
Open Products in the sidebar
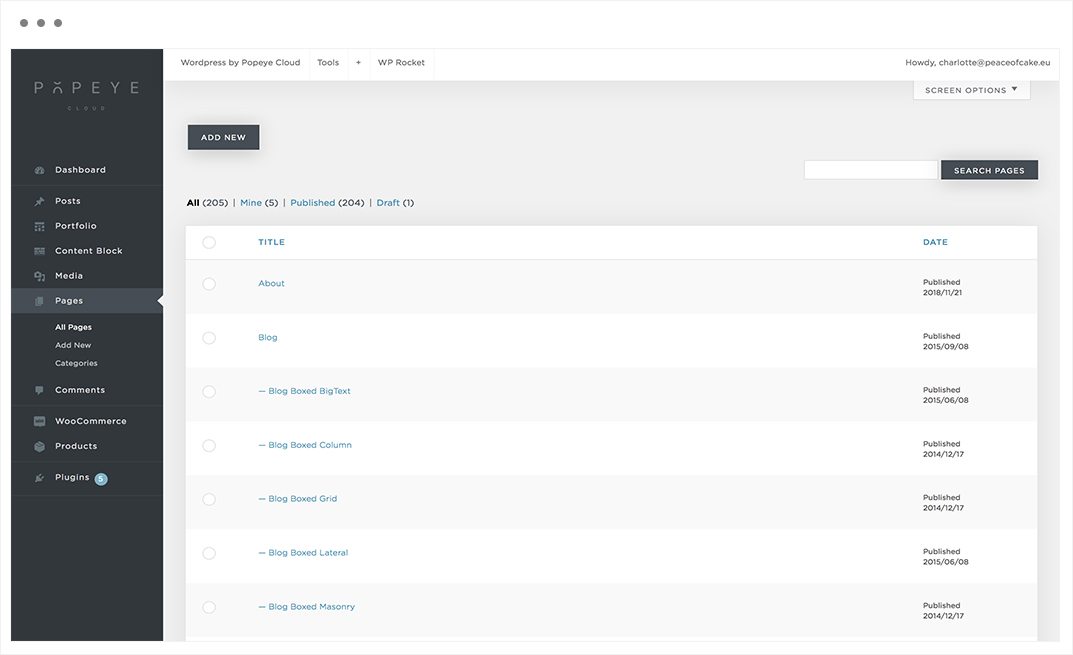click(76, 446)
